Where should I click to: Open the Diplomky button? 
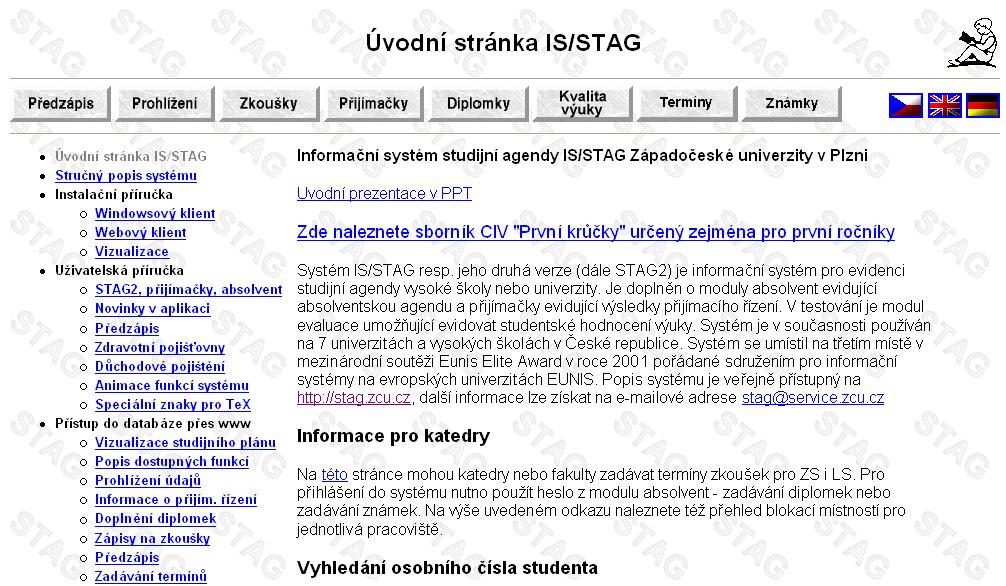(479, 103)
